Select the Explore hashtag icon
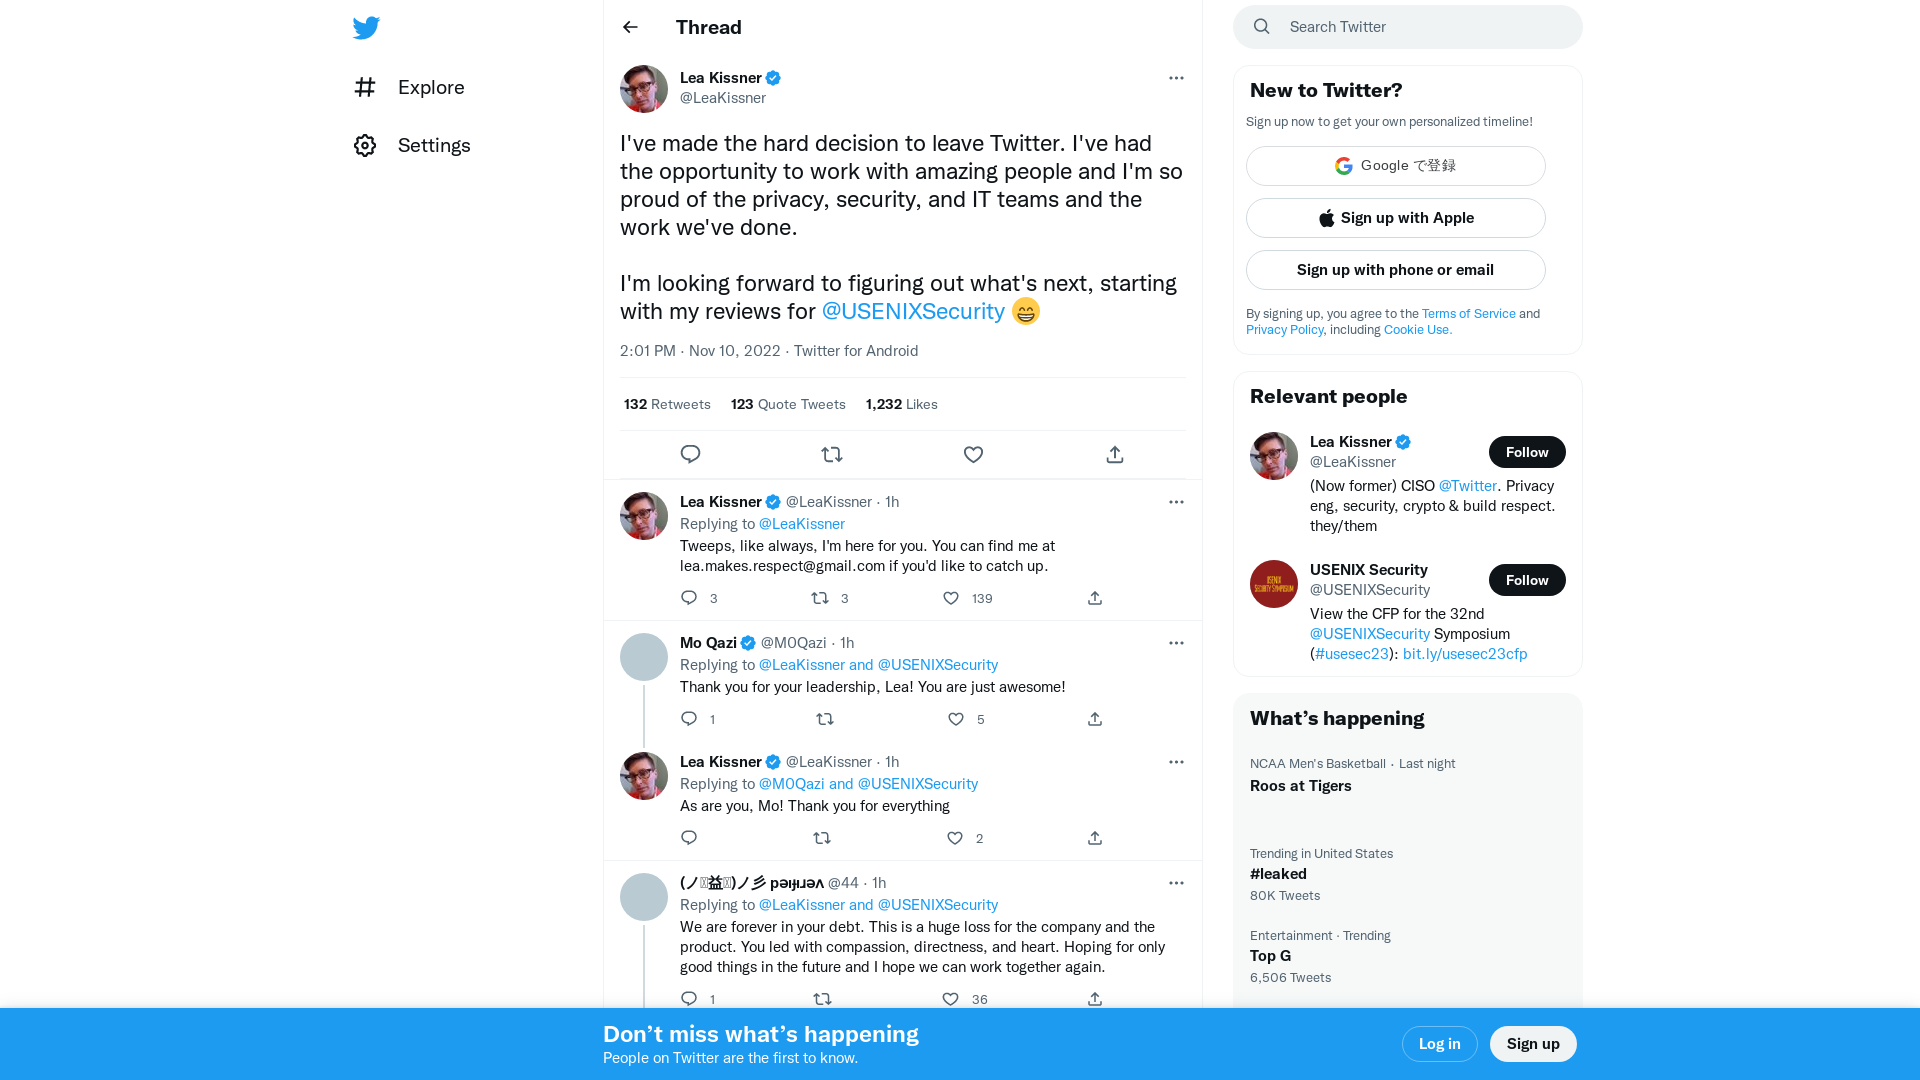Image resolution: width=1920 pixels, height=1080 pixels. [x=365, y=87]
